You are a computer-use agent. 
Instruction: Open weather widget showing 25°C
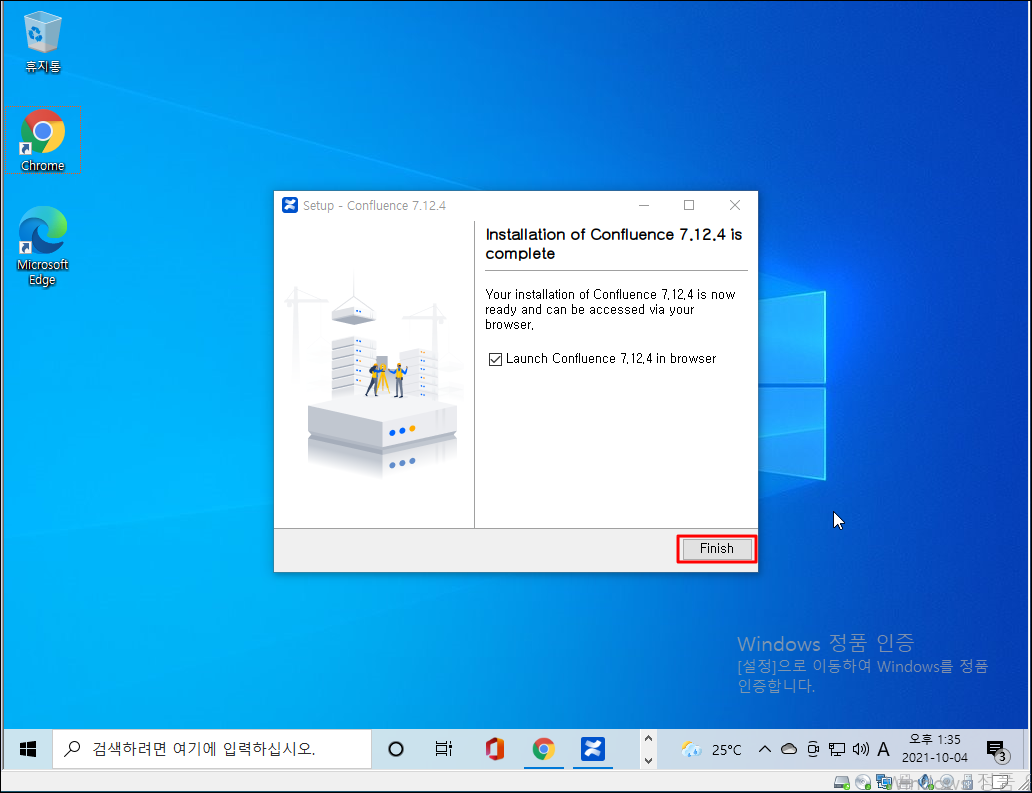coord(711,749)
